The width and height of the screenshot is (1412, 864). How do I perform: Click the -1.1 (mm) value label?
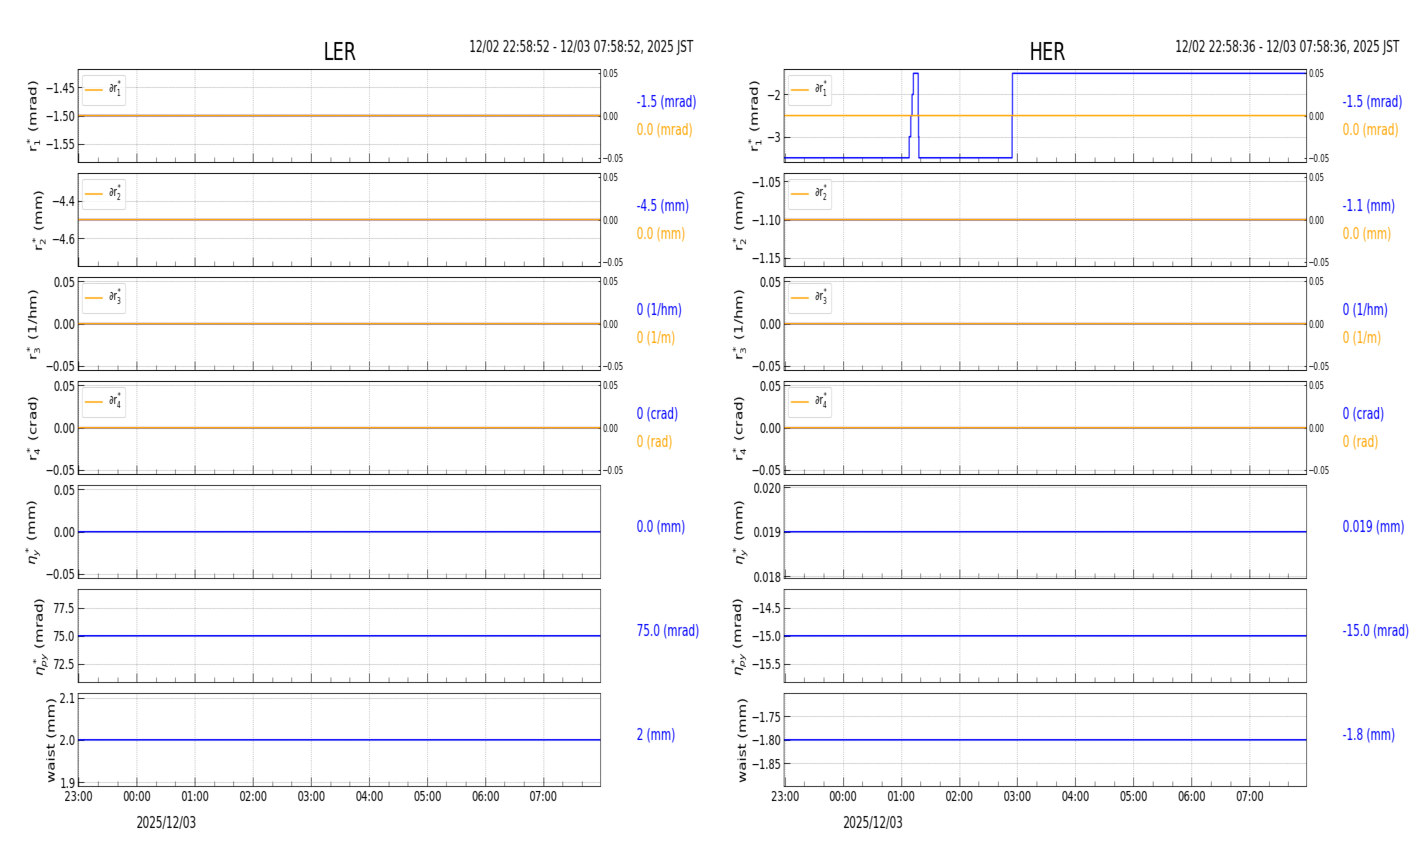click(x=1368, y=206)
